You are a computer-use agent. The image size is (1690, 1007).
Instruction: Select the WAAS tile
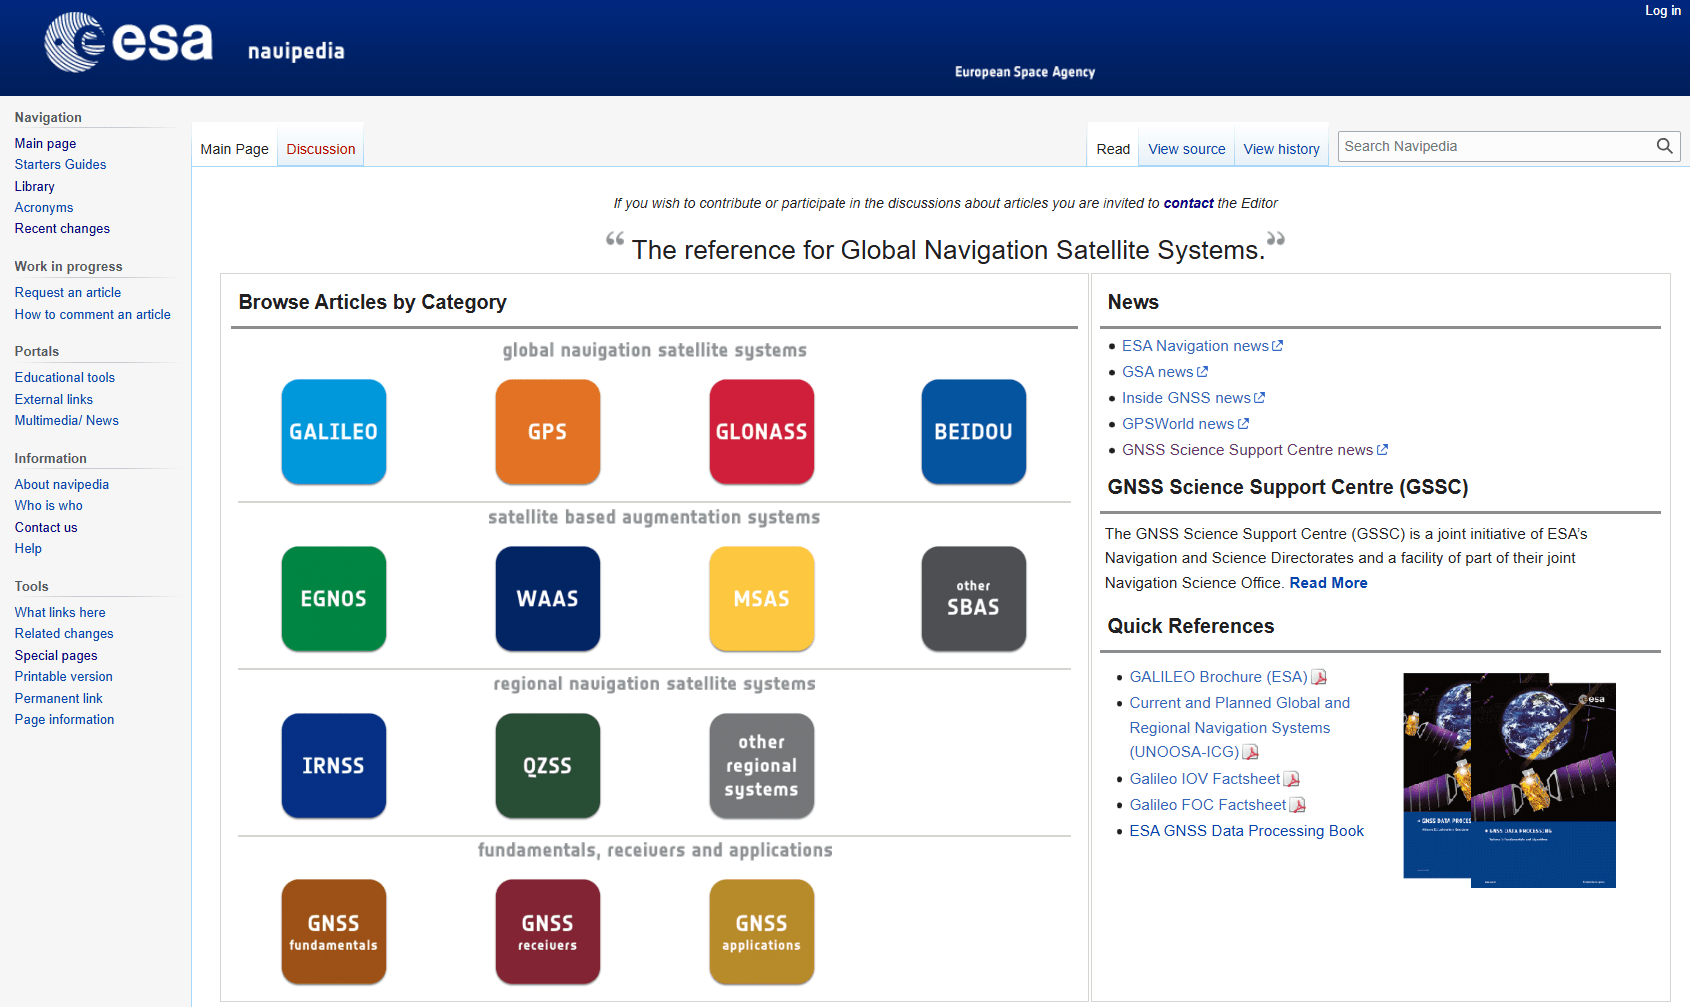[x=547, y=598]
